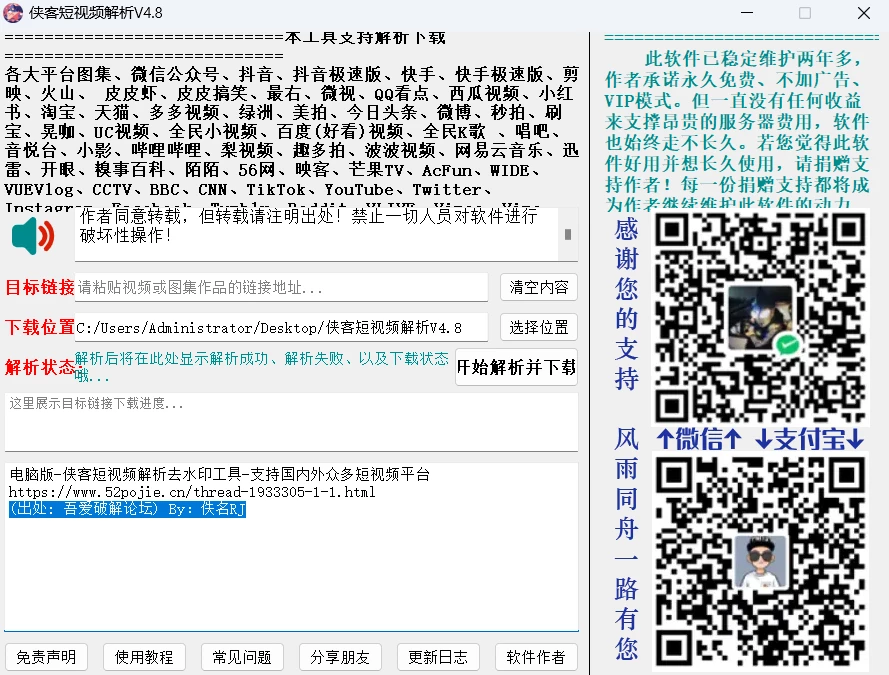Click the 感谢您的支持 vertical text
This screenshot has width=889, height=675.
pos(626,303)
